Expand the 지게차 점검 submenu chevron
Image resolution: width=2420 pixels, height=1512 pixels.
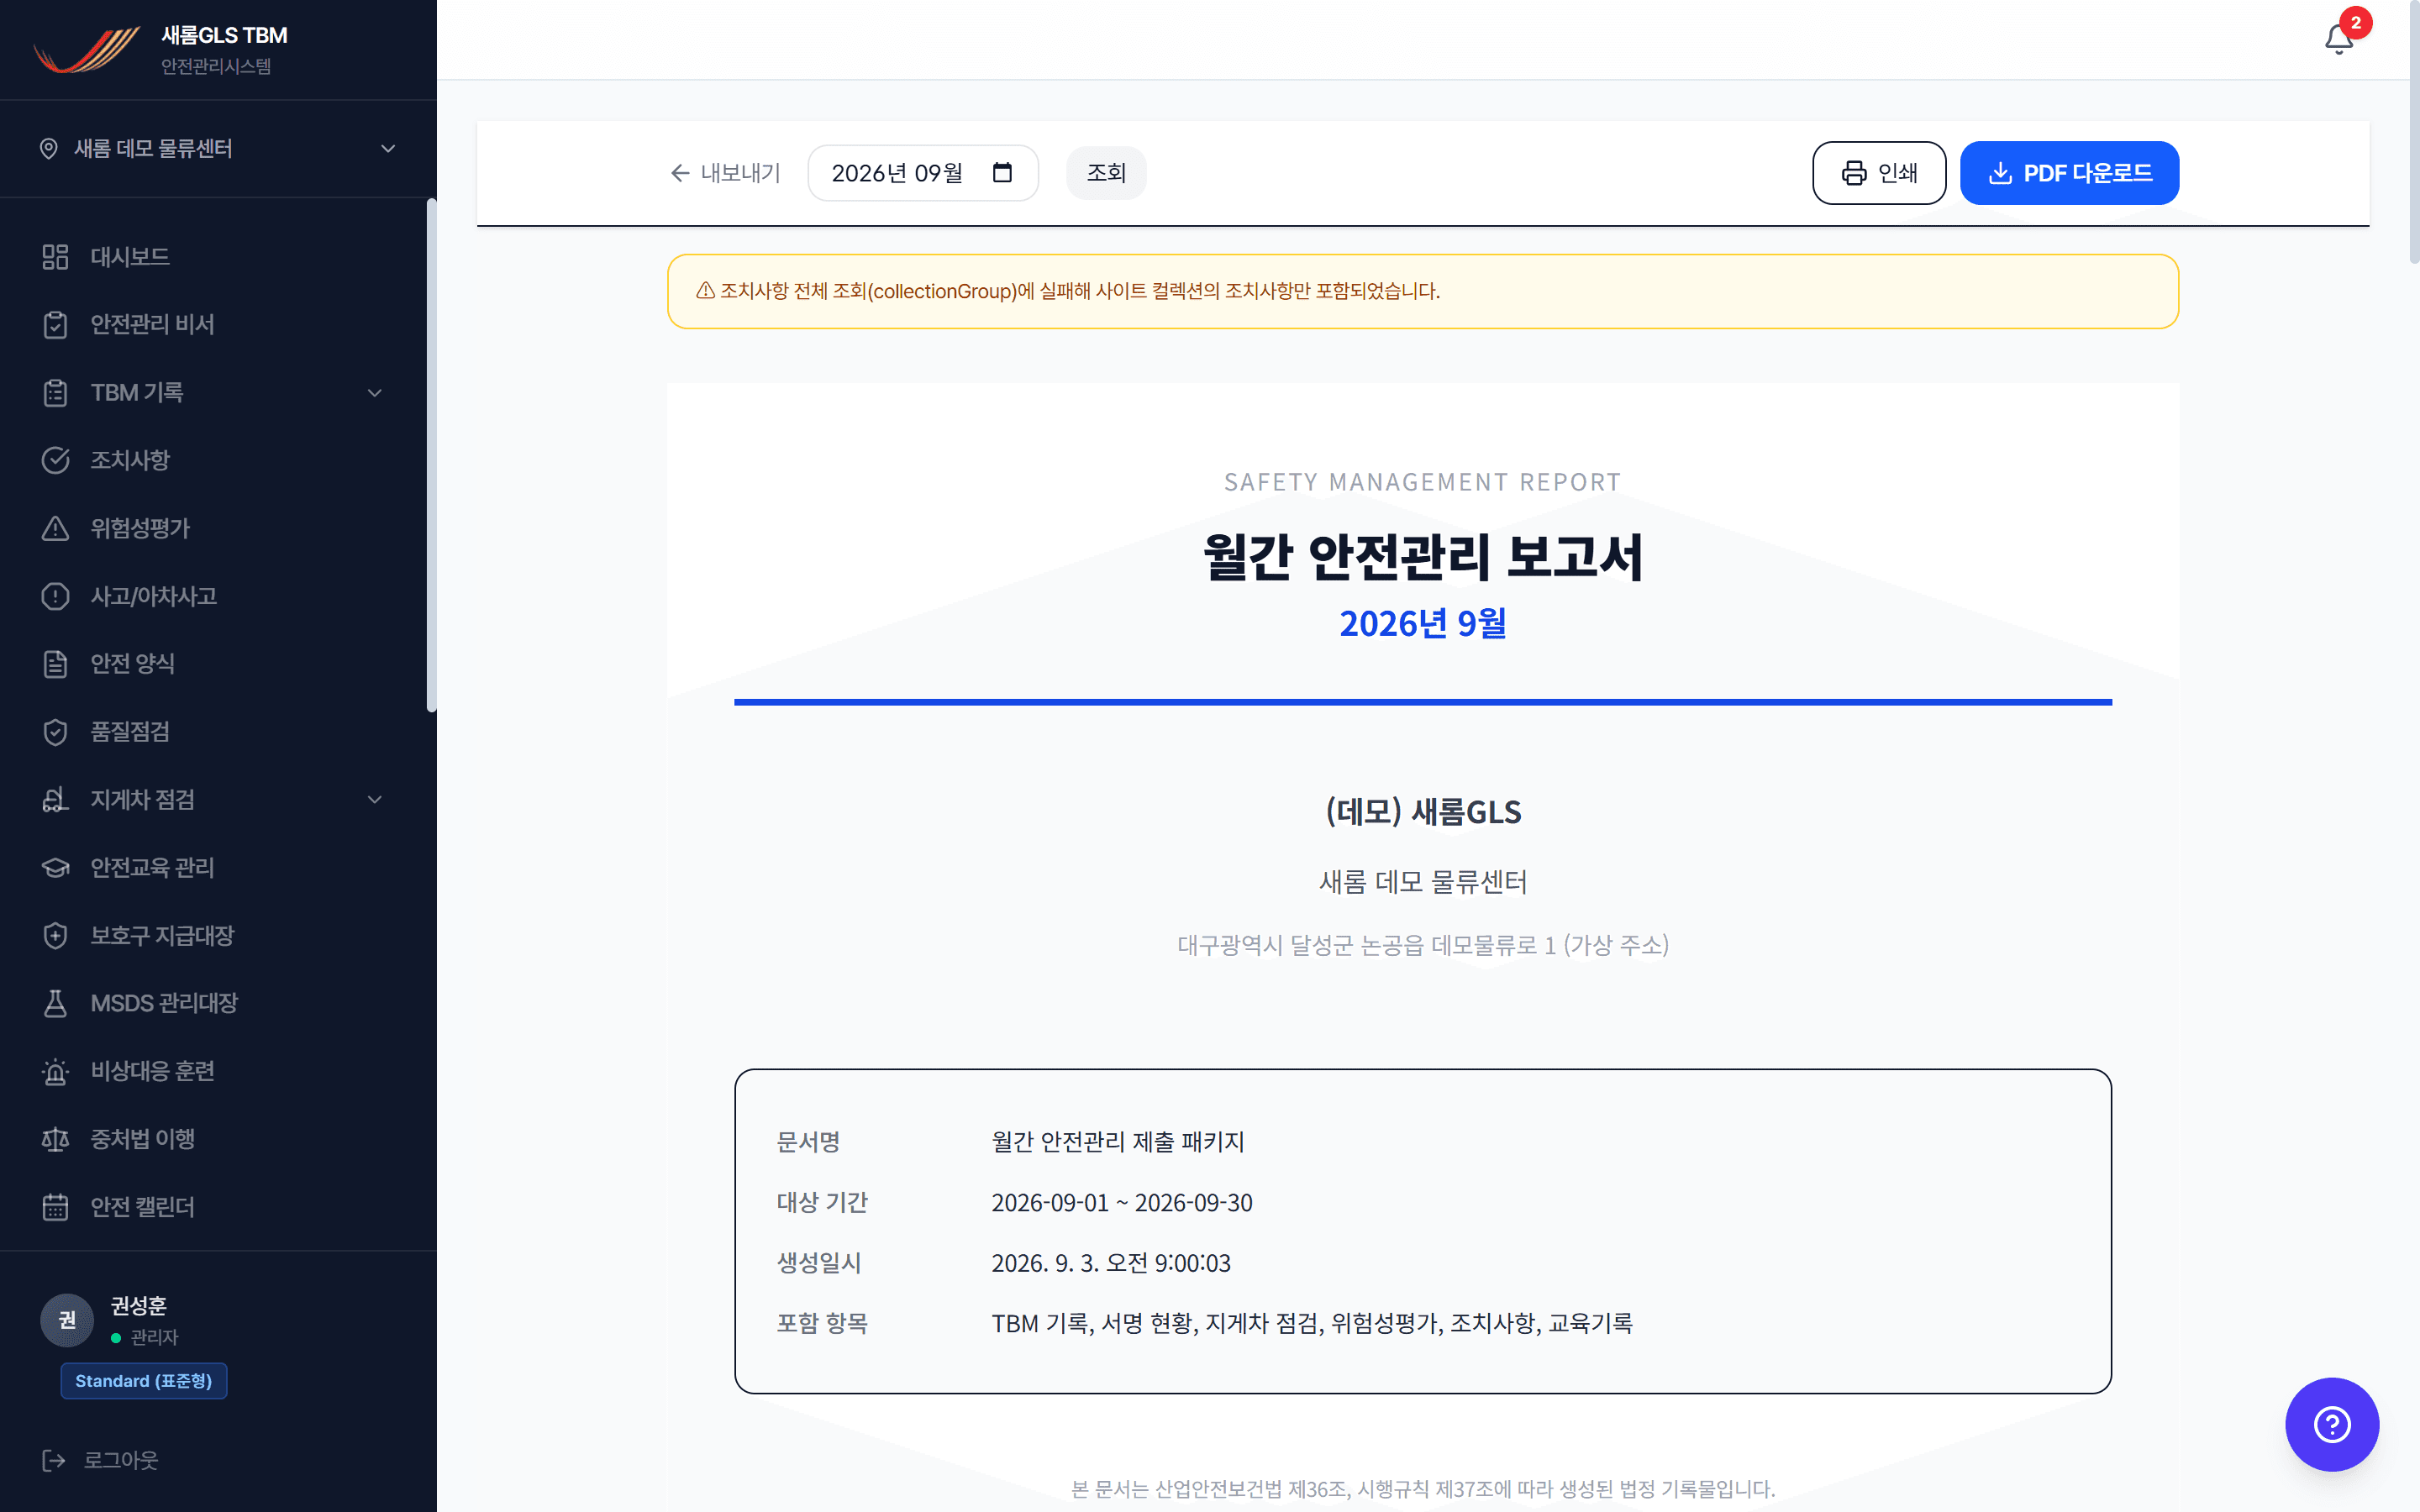(375, 799)
